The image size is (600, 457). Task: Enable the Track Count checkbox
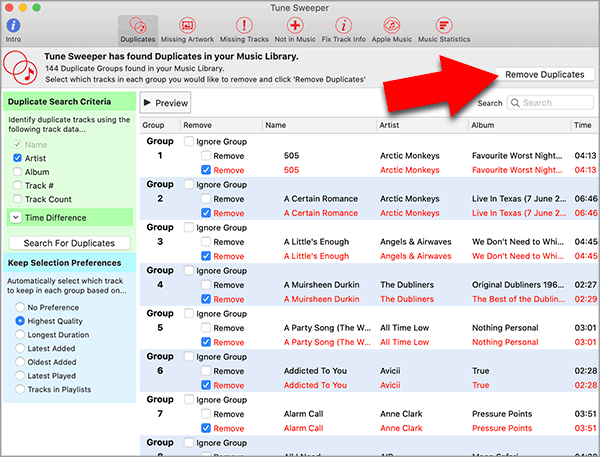17,199
